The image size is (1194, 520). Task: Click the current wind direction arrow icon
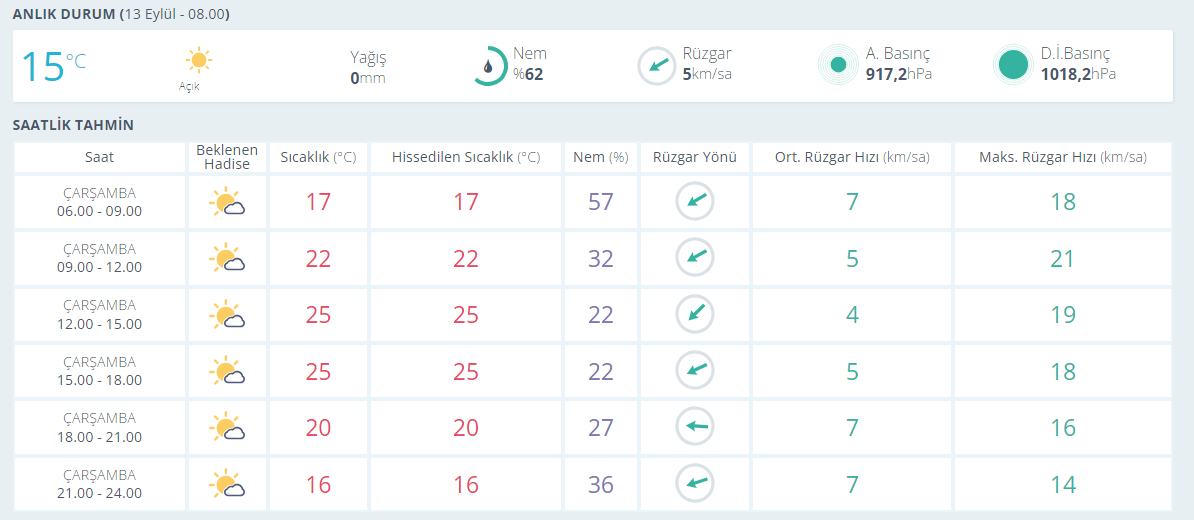pyautogui.click(x=656, y=65)
